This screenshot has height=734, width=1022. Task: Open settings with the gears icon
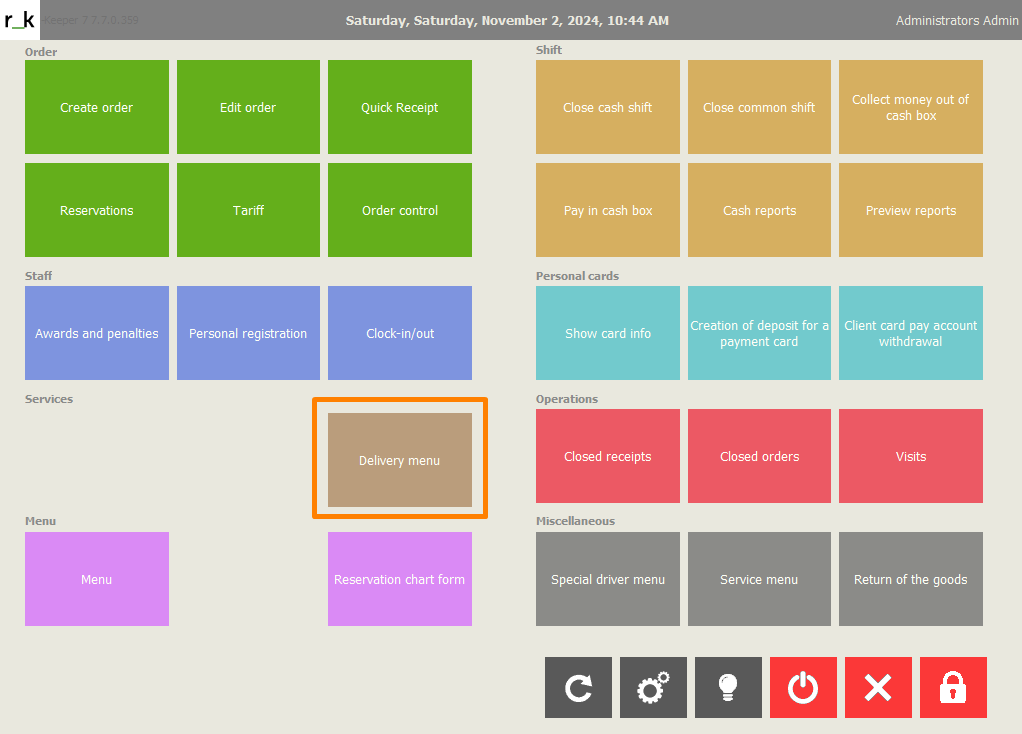653,687
